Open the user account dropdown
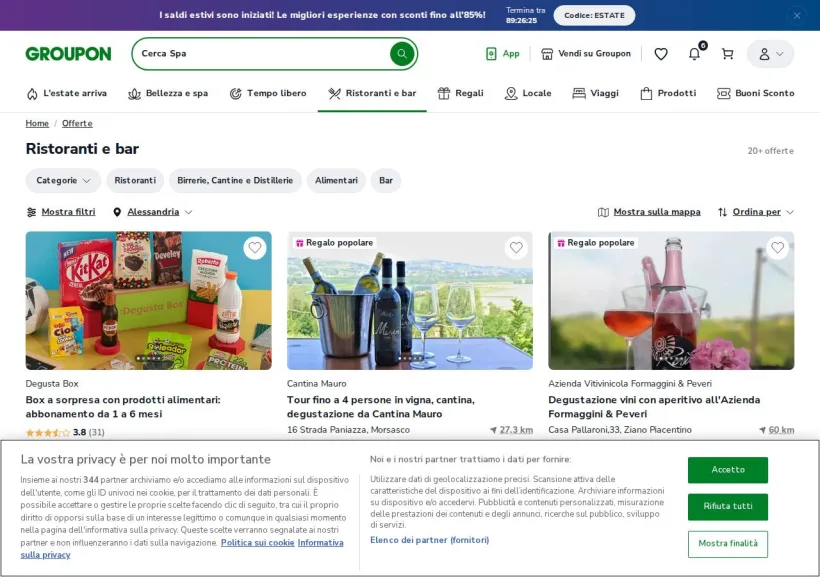820x577 pixels. point(770,53)
